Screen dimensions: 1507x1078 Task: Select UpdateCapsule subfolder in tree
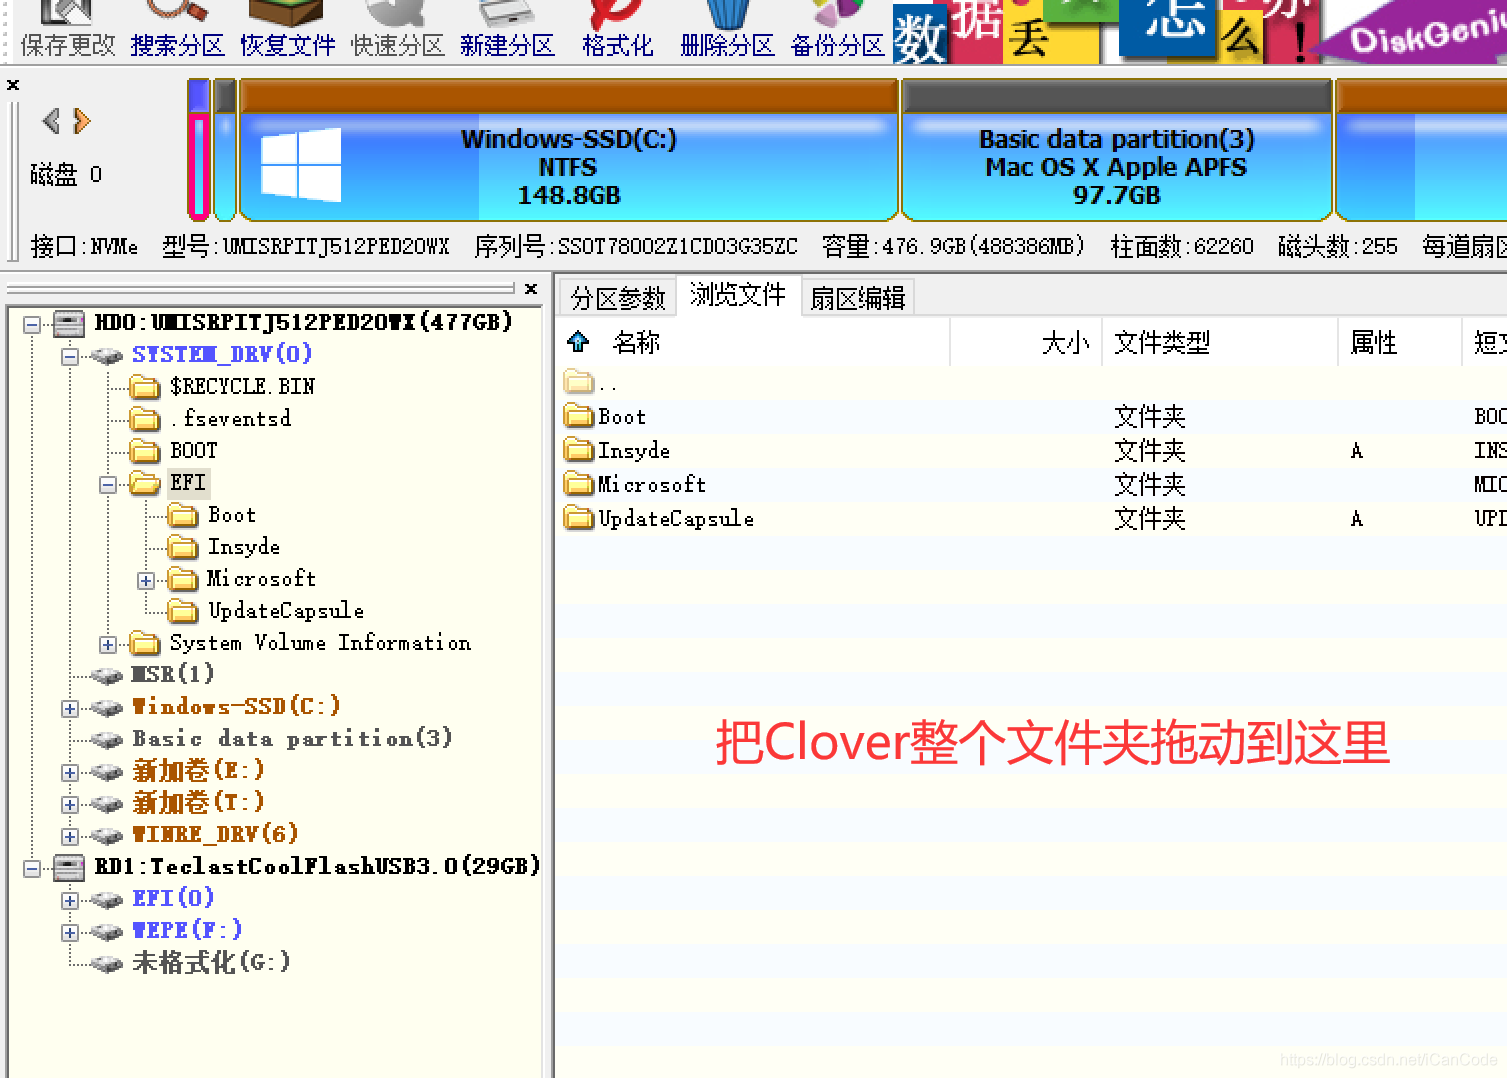click(285, 610)
